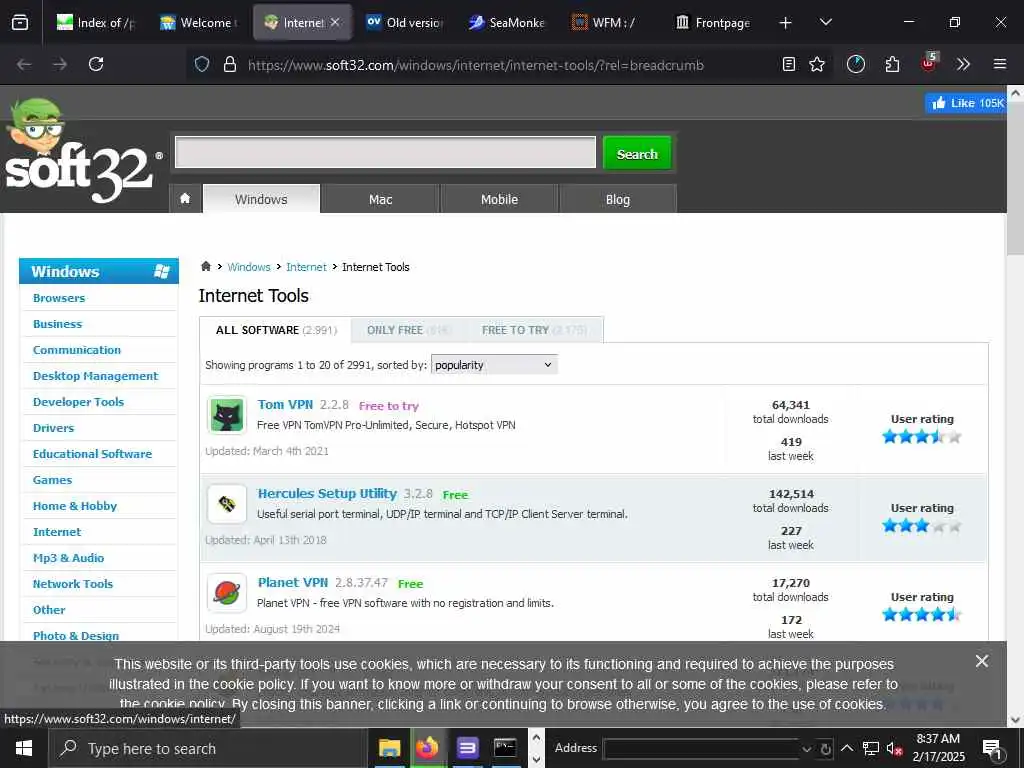The height and width of the screenshot is (768, 1024).
Task: Open the Tom VPN app icon
Action: 227,415
